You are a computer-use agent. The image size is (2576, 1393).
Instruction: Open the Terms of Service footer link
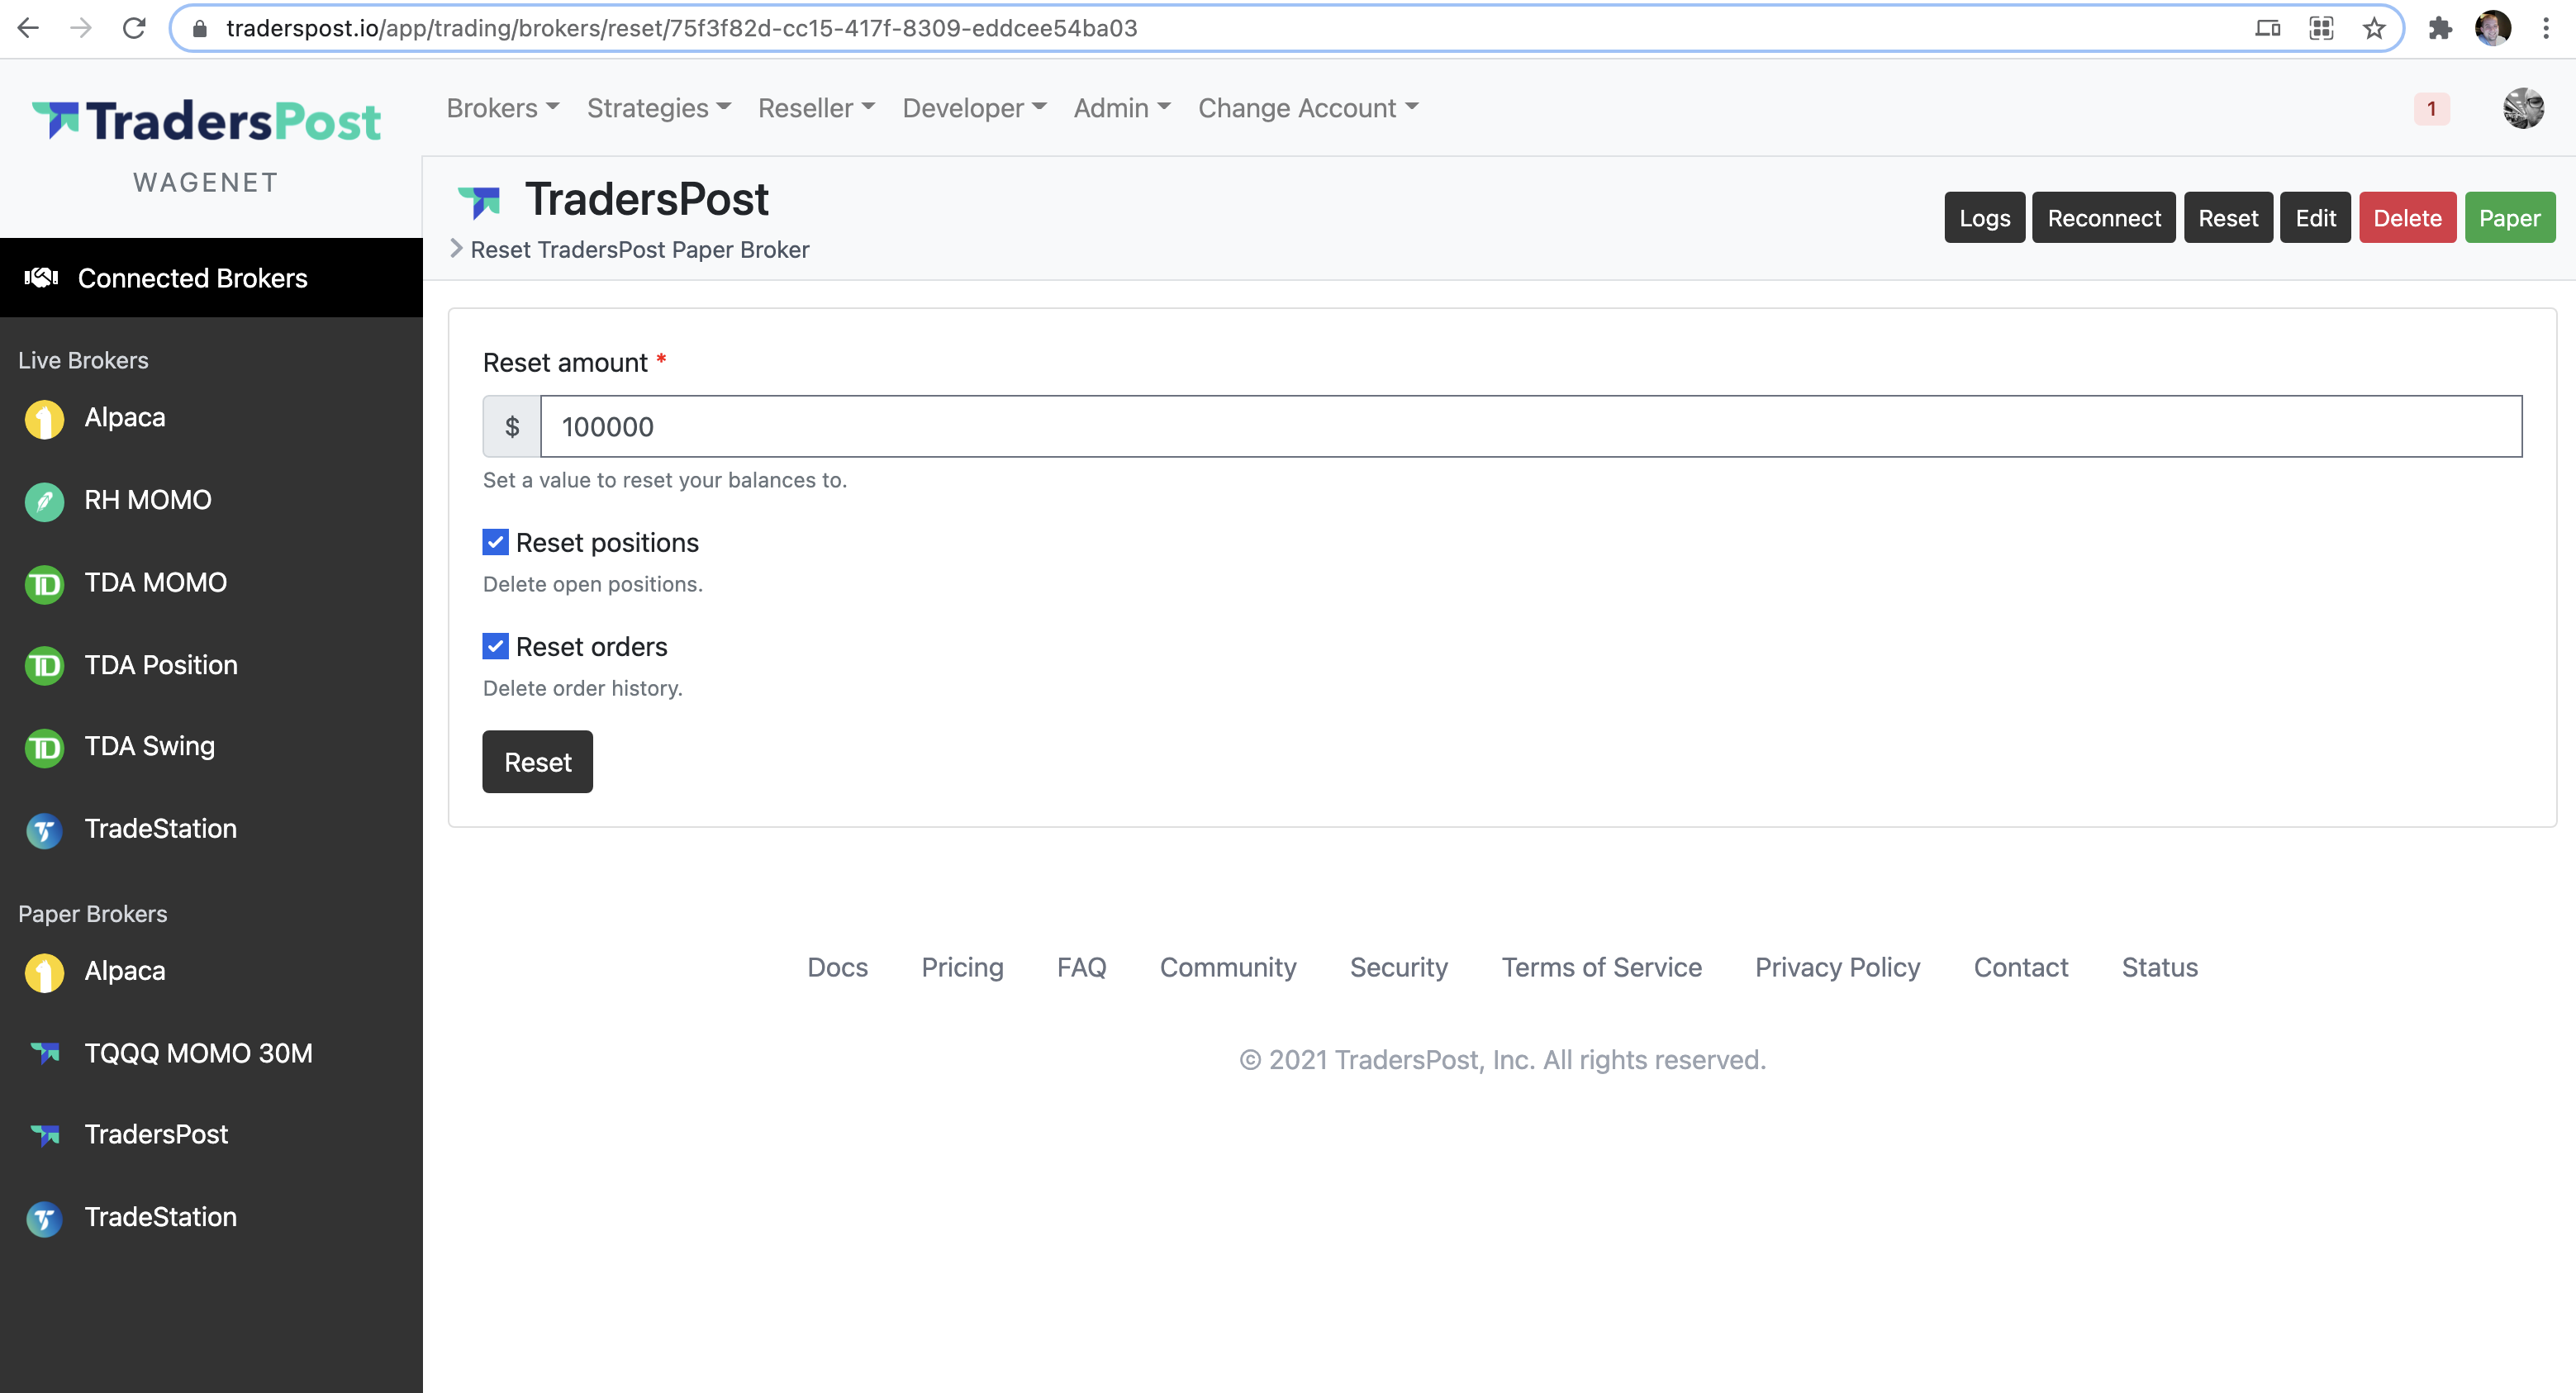point(1600,967)
